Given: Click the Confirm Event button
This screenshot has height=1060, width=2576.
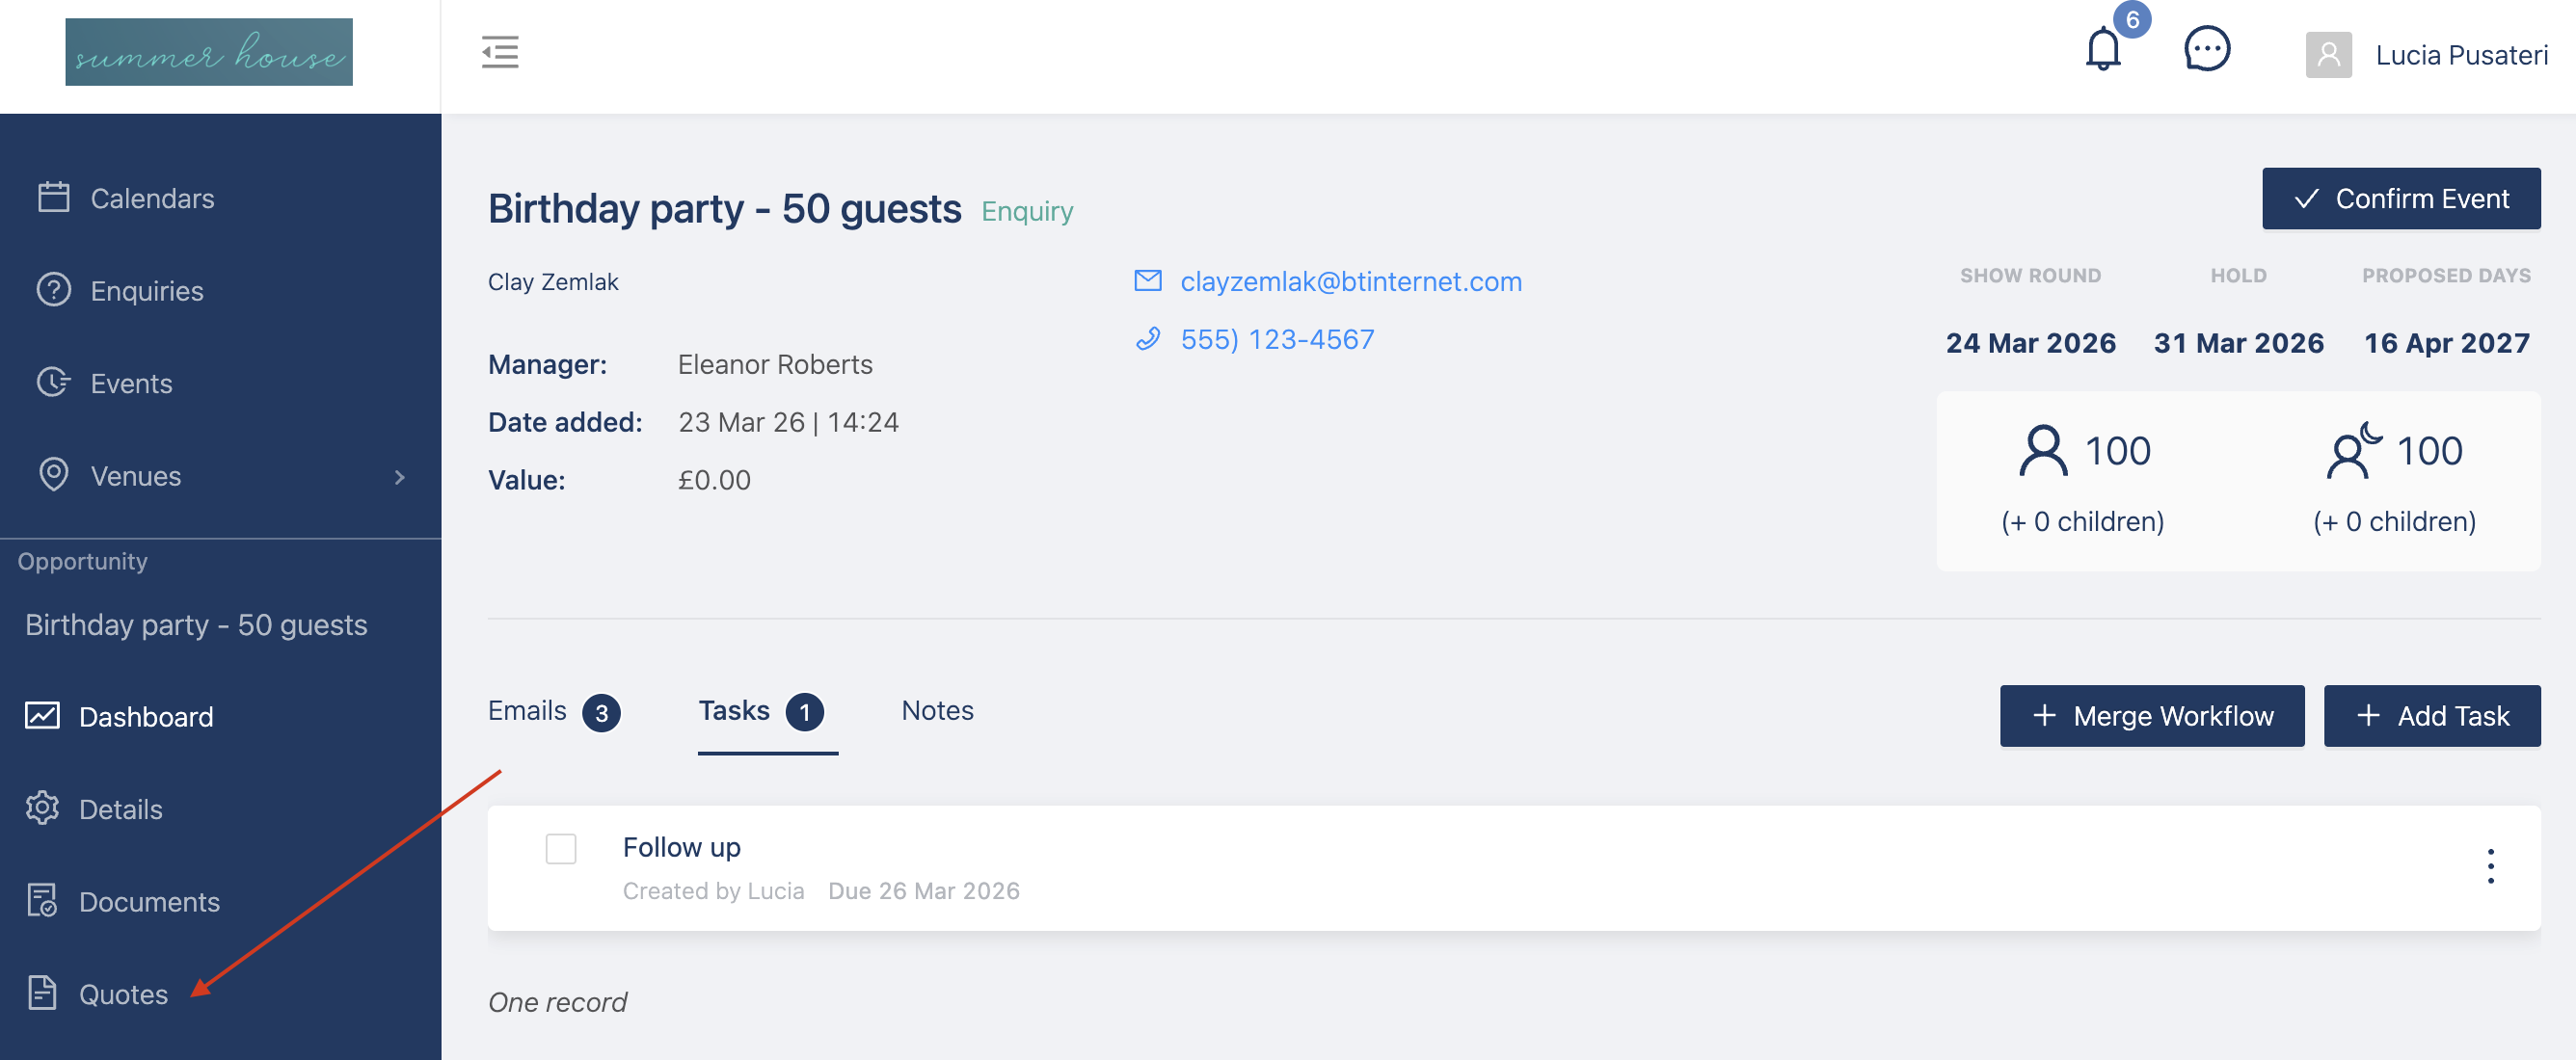Looking at the screenshot, I should pos(2400,198).
